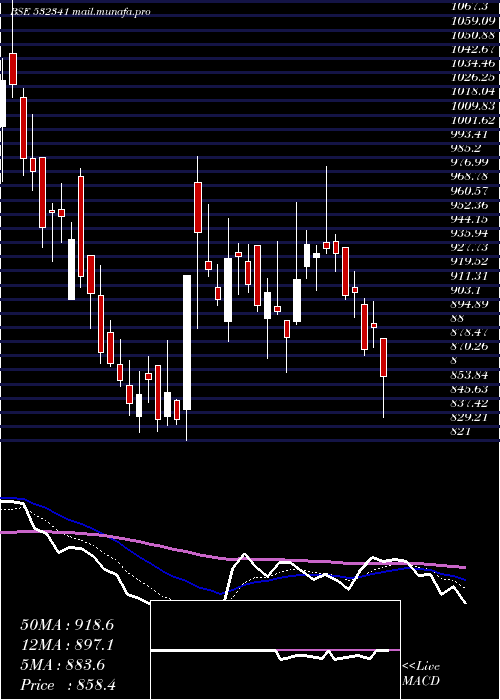Select the 1009.83 price level label
The height and width of the screenshot is (700, 500).
click(x=475, y=106)
